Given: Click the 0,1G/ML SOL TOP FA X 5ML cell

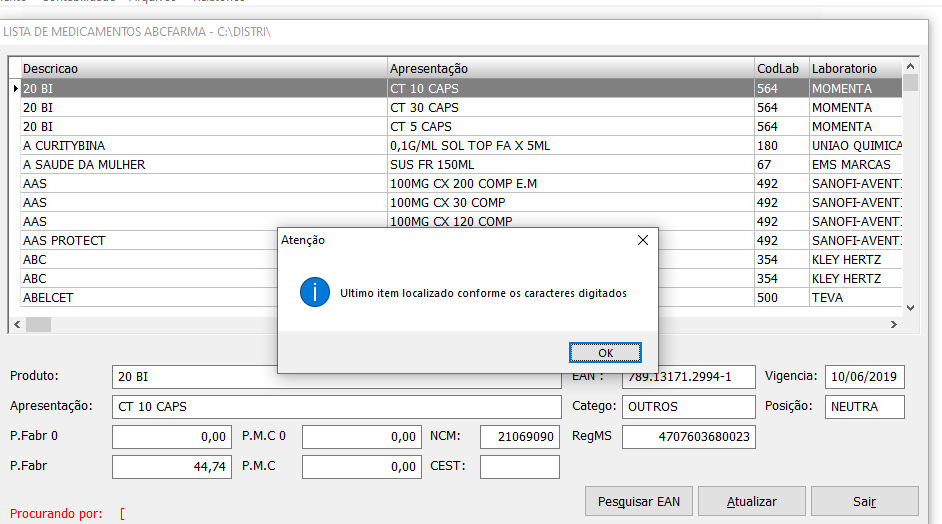Looking at the screenshot, I should (571, 146).
